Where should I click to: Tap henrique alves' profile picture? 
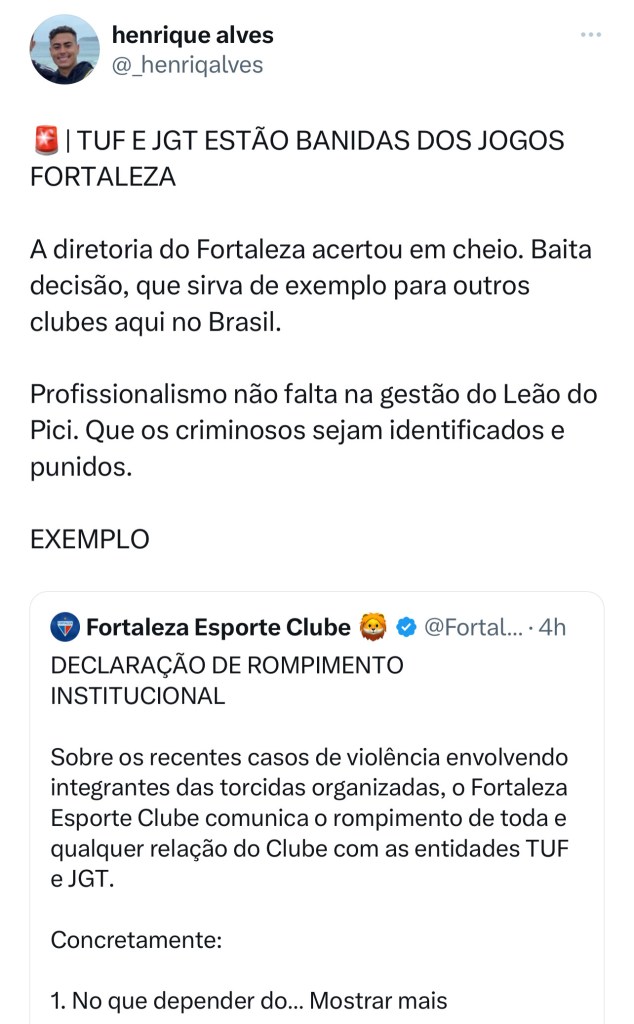pyautogui.click(x=65, y=49)
